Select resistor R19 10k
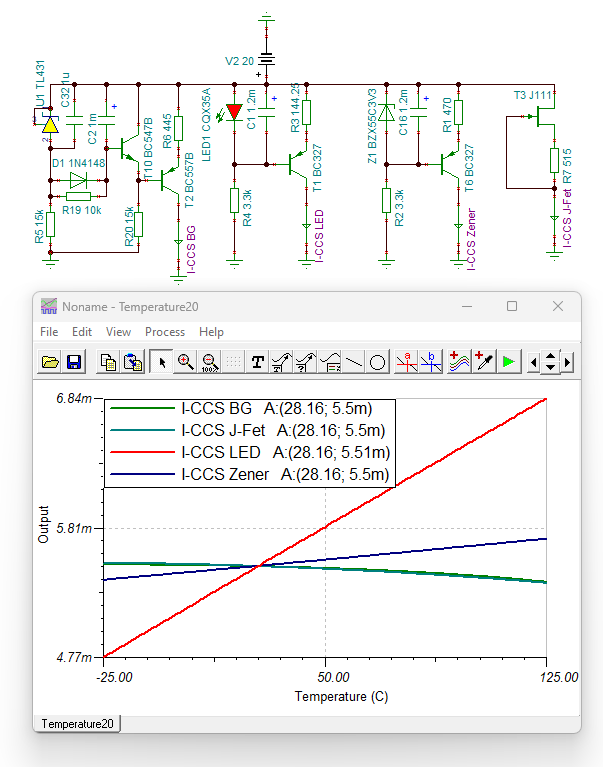The image size is (603, 767). click(x=78, y=197)
